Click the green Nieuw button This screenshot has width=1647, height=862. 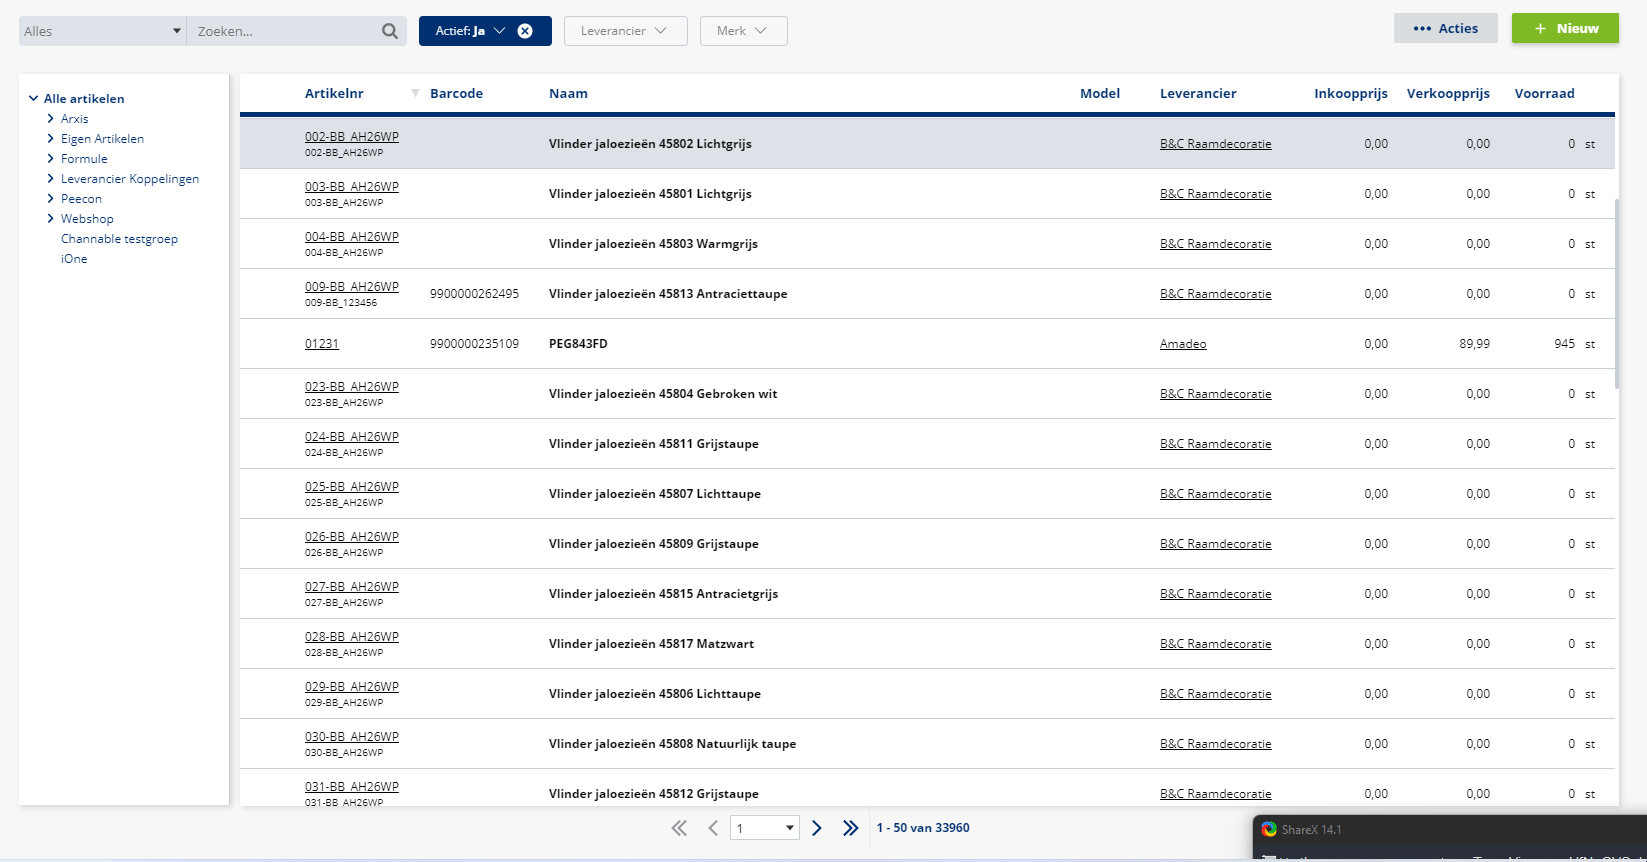pyautogui.click(x=1565, y=29)
